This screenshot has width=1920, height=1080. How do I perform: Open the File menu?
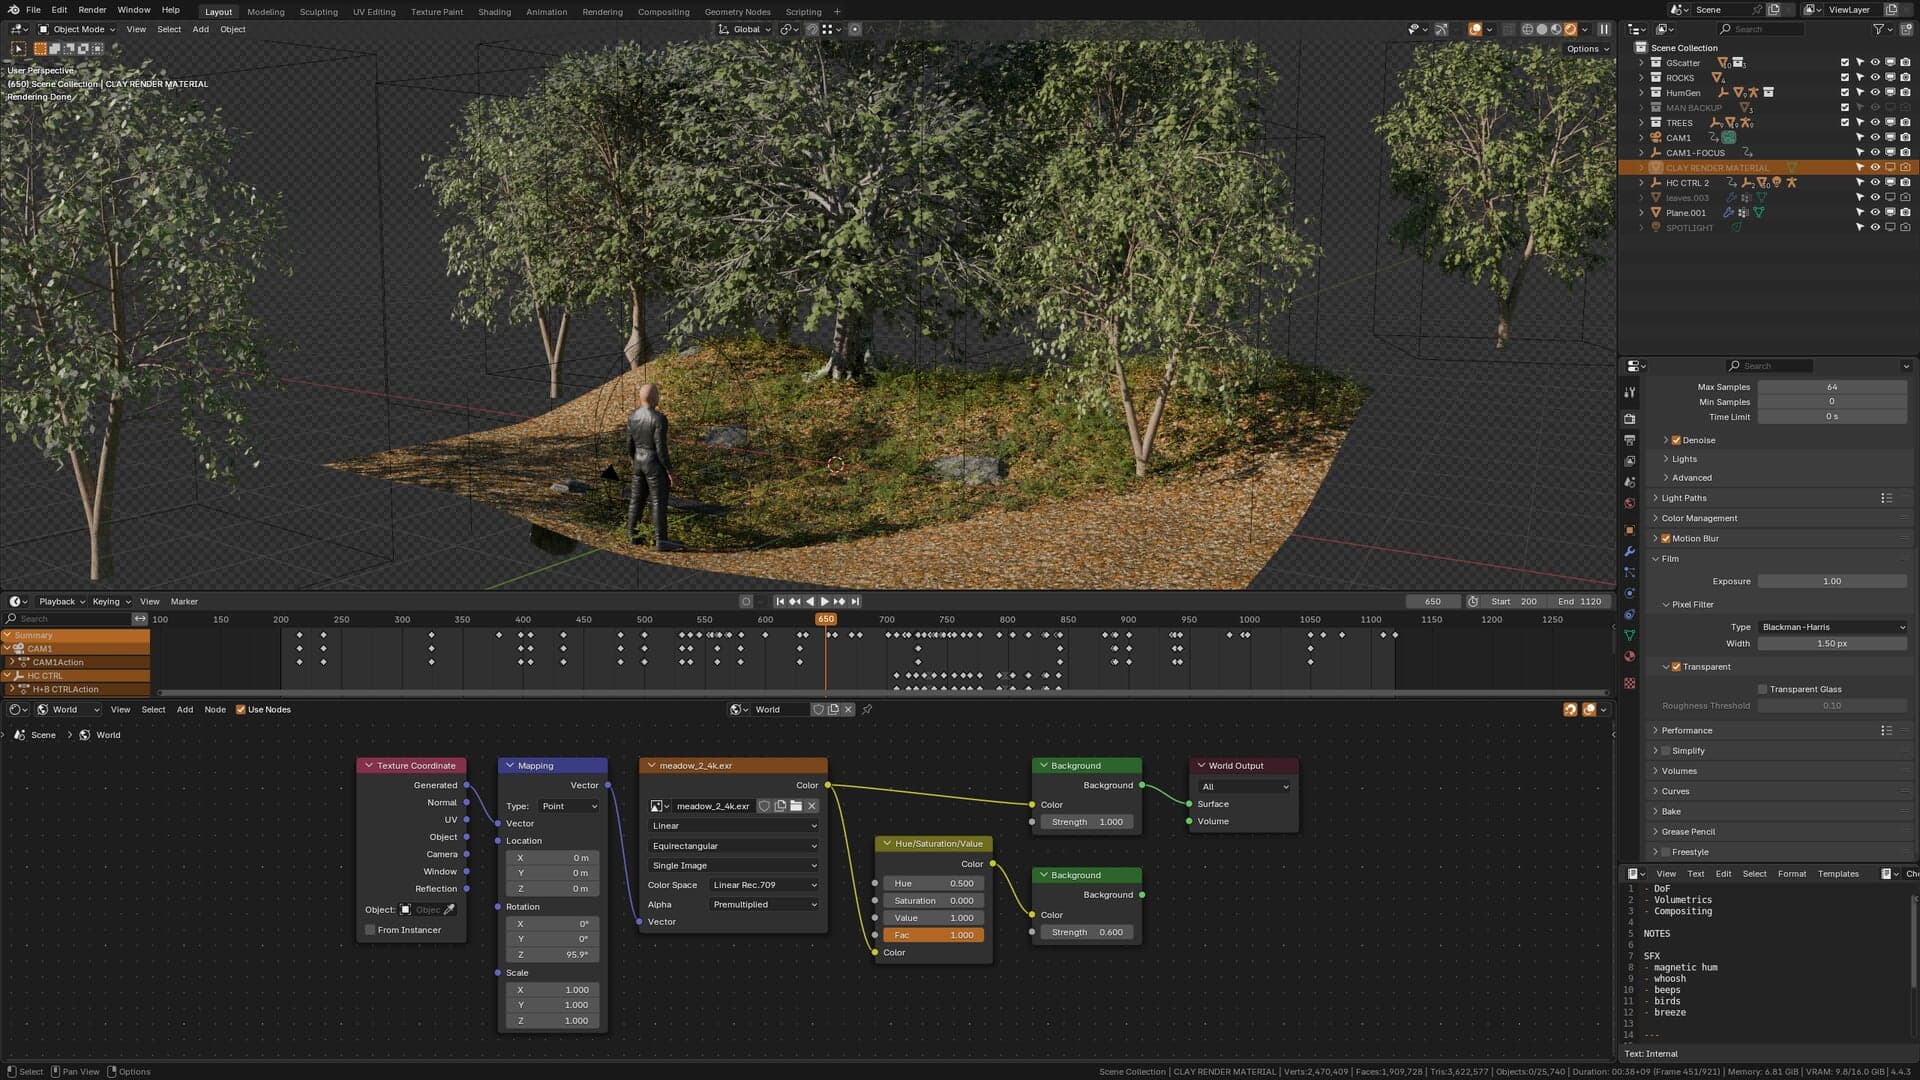[x=33, y=10]
